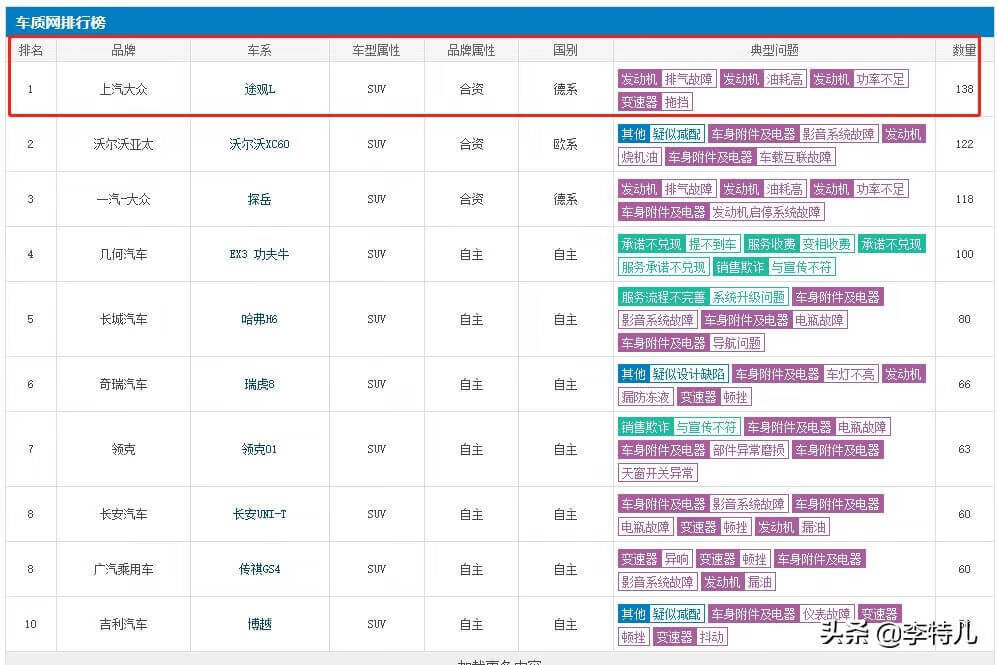The height and width of the screenshot is (665, 997).
Task: Click the 典型问题 column header
Action: tap(774, 50)
